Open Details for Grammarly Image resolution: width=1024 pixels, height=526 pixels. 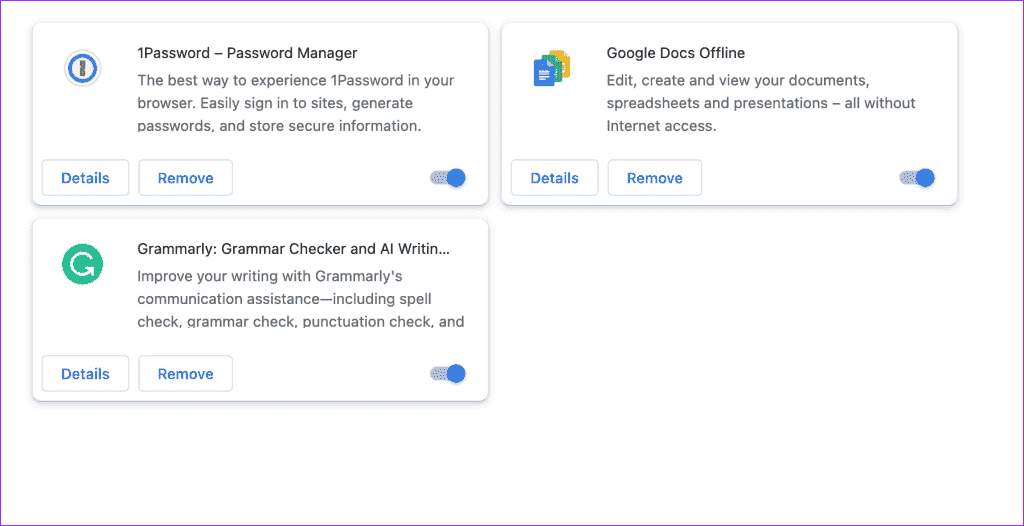click(x=86, y=374)
